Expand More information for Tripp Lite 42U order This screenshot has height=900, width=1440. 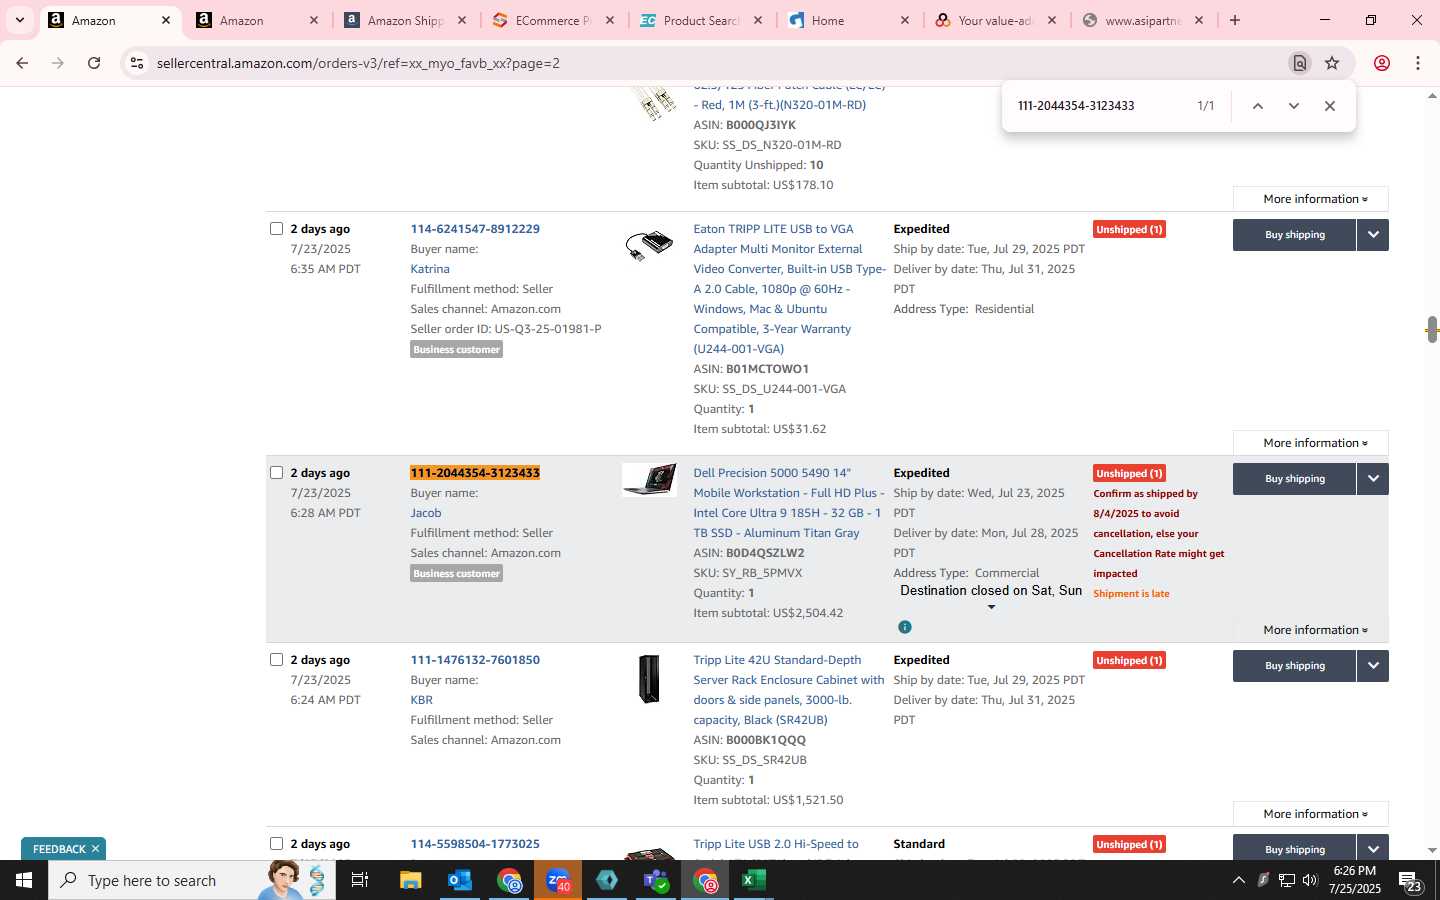click(x=1310, y=814)
